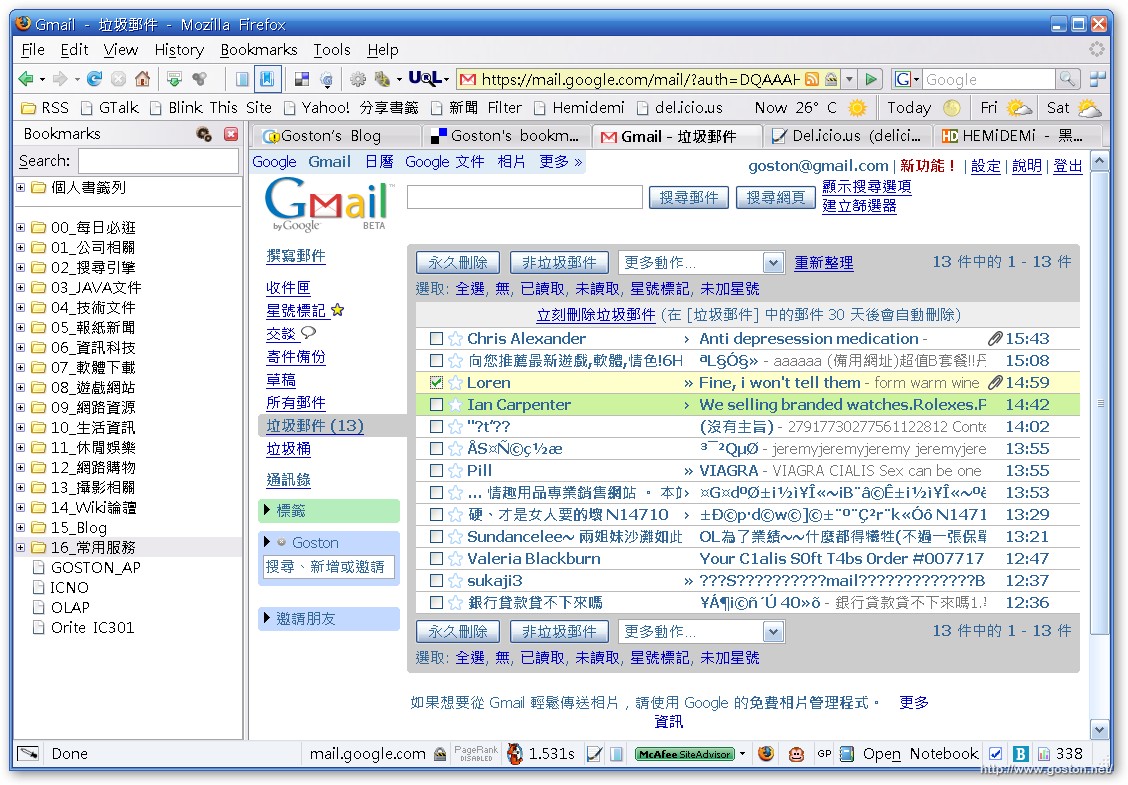Open the top 更多動作 dropdown

click(x=701, y=263)
